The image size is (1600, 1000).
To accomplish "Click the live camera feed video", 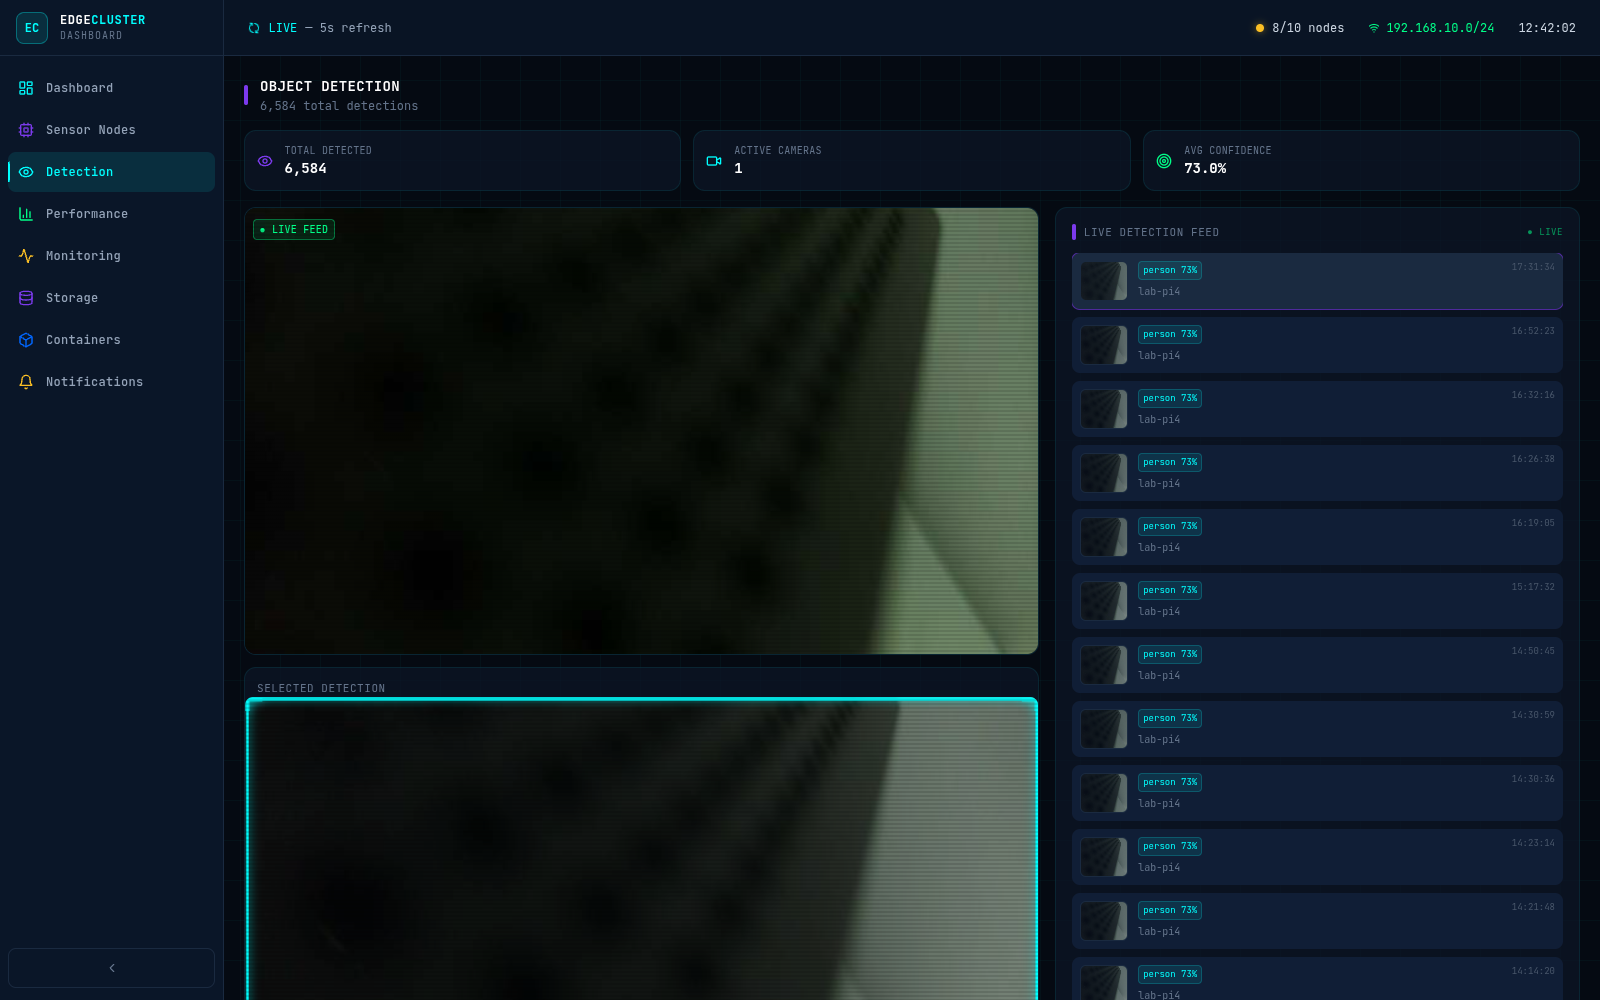I will [641, 431].
